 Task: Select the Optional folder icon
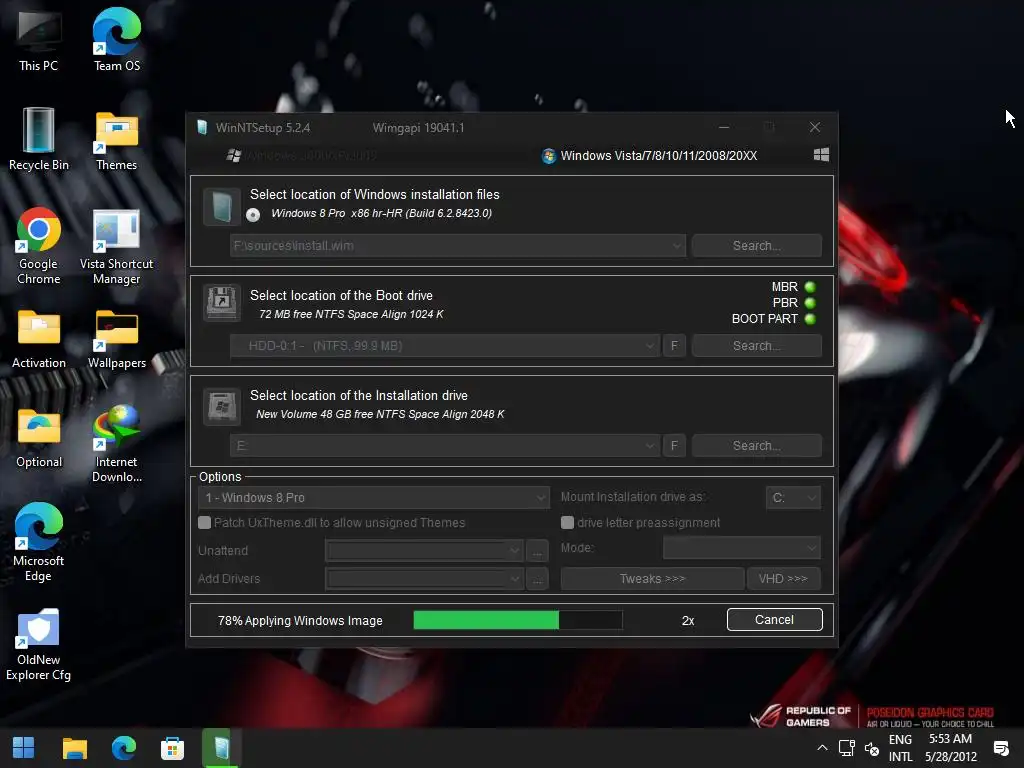coord(39,438)
